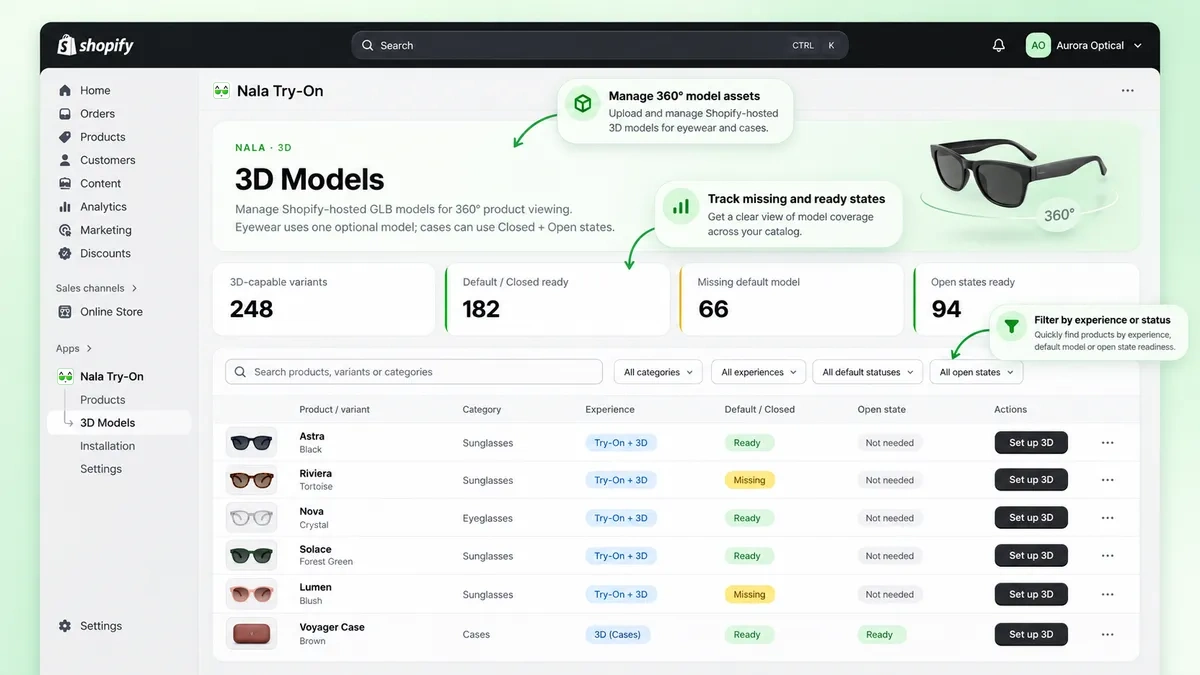Click the Online Store icon
The width and height of the screenshot is (1200, 675).
pos(65,312)
